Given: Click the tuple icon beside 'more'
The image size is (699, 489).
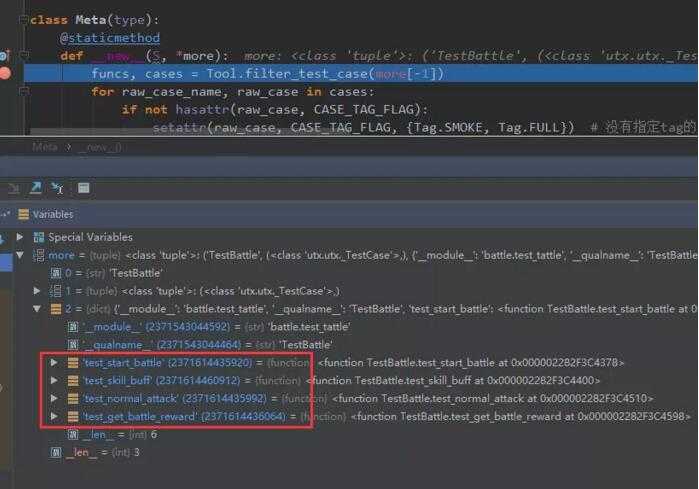Looking at the screenshot, I should [x=39, y=255].
